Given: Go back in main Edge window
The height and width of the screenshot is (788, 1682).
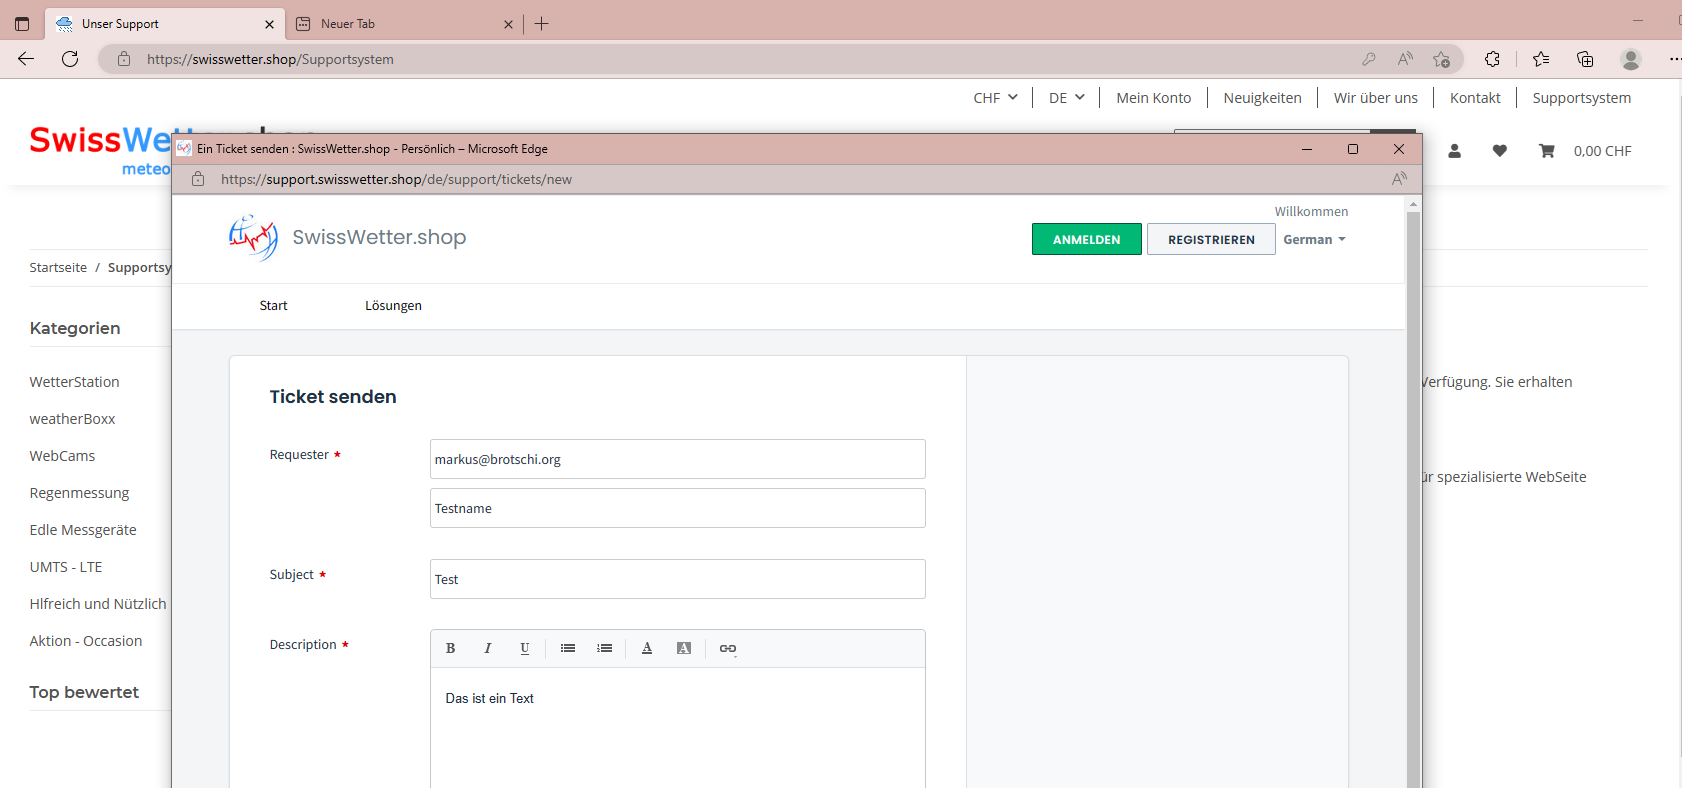Looking at the screenshot, I should (26, 59).
